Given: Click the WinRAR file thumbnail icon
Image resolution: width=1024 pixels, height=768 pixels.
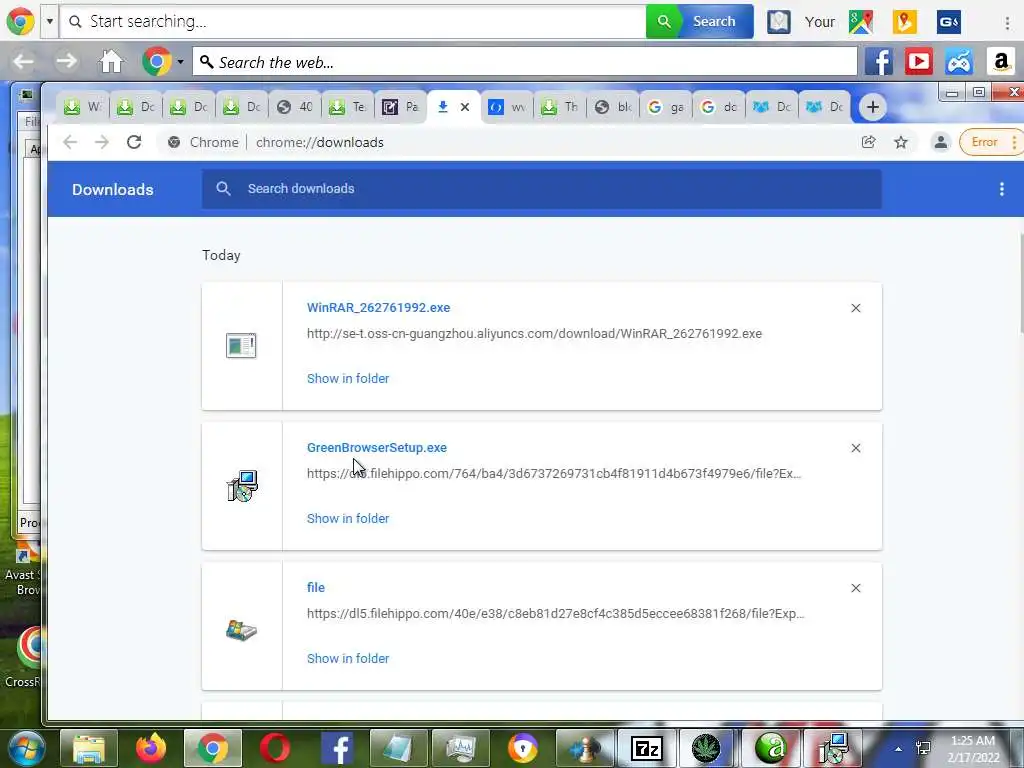Looking at the screenshot, I should 241,345.
